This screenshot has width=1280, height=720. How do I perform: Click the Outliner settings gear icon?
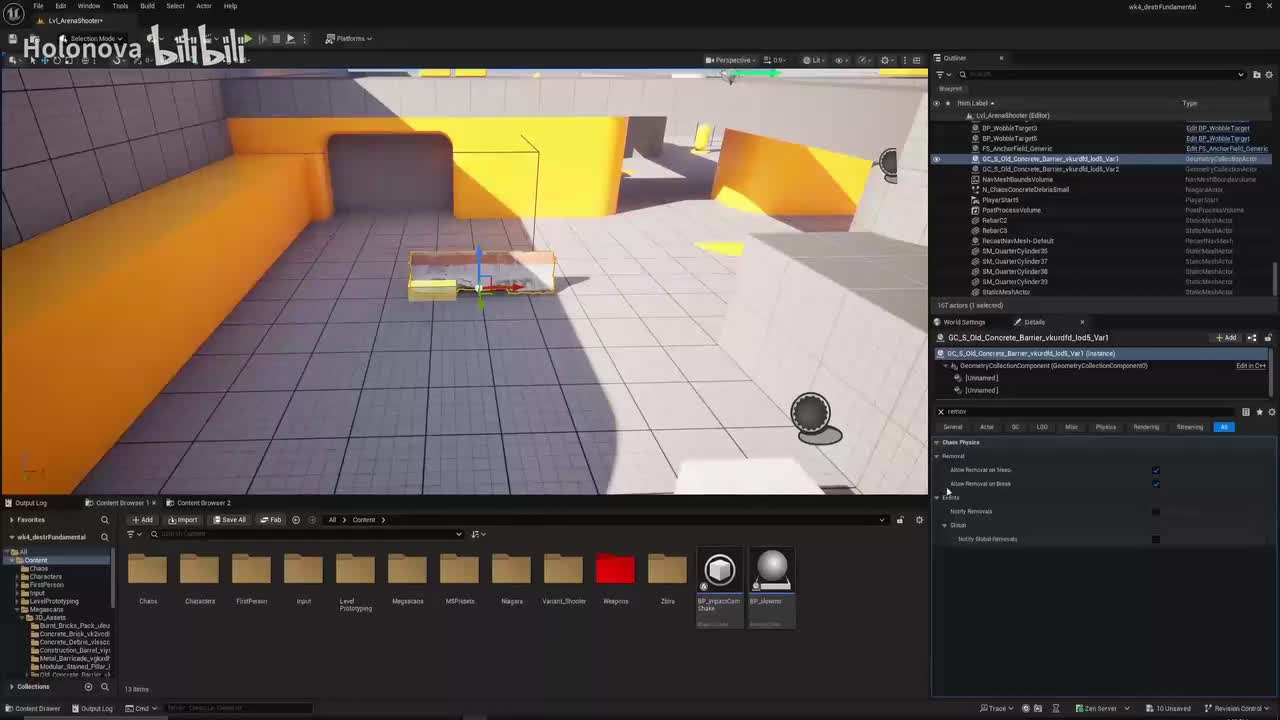[x=1269, y=74]
